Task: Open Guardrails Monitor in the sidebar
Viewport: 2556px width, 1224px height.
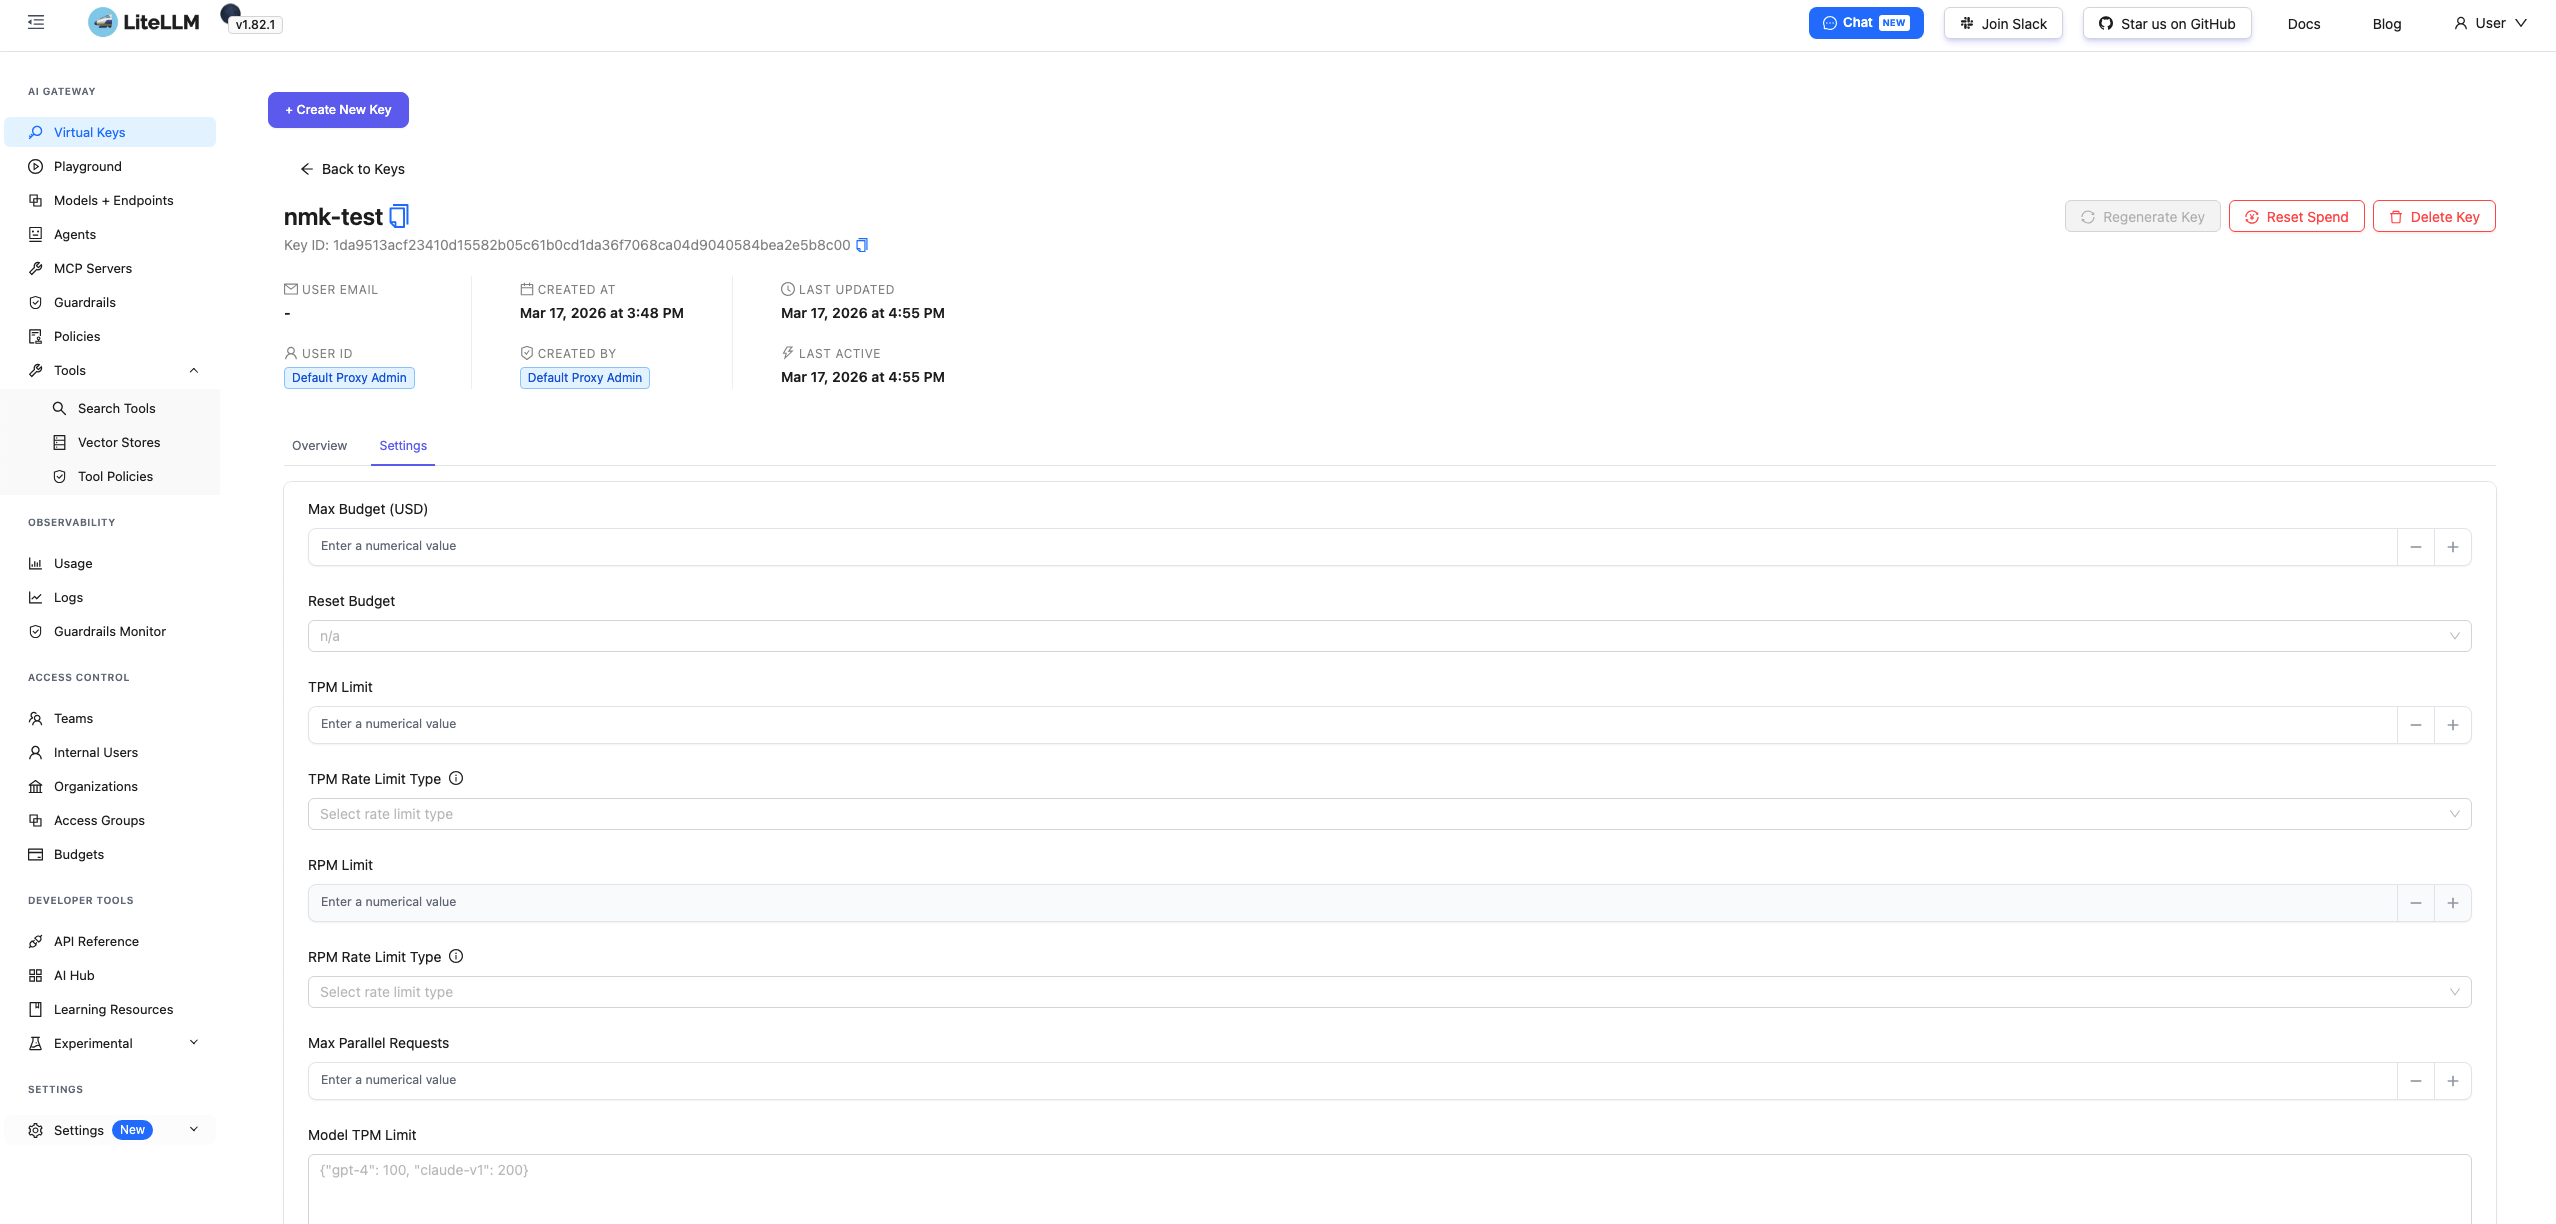Action: coord(110,631)
